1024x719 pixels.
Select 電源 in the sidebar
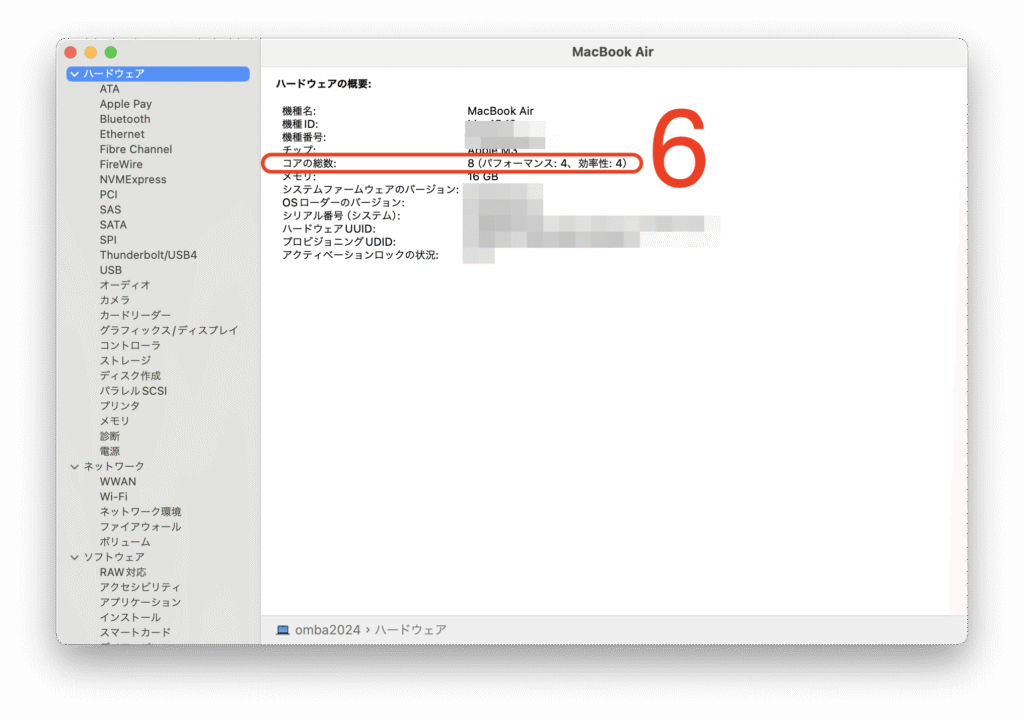(x=110, y=451)
